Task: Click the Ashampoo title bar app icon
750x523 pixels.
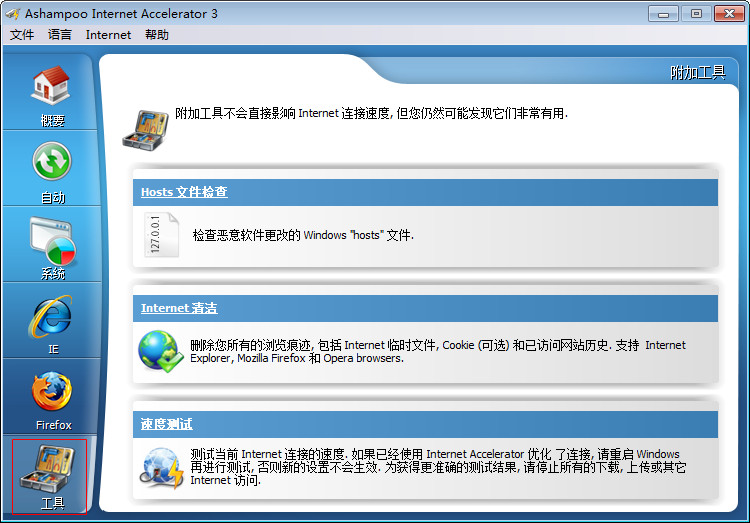Action: click(x=12, y=13)
